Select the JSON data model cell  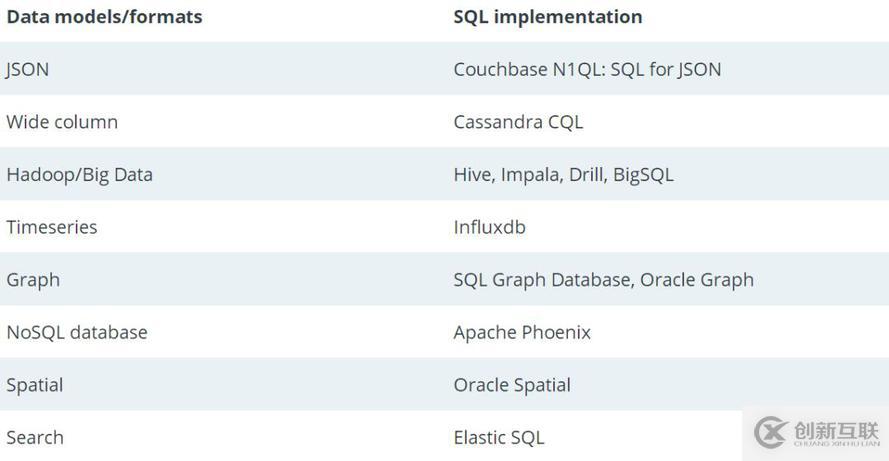[27, 69]
